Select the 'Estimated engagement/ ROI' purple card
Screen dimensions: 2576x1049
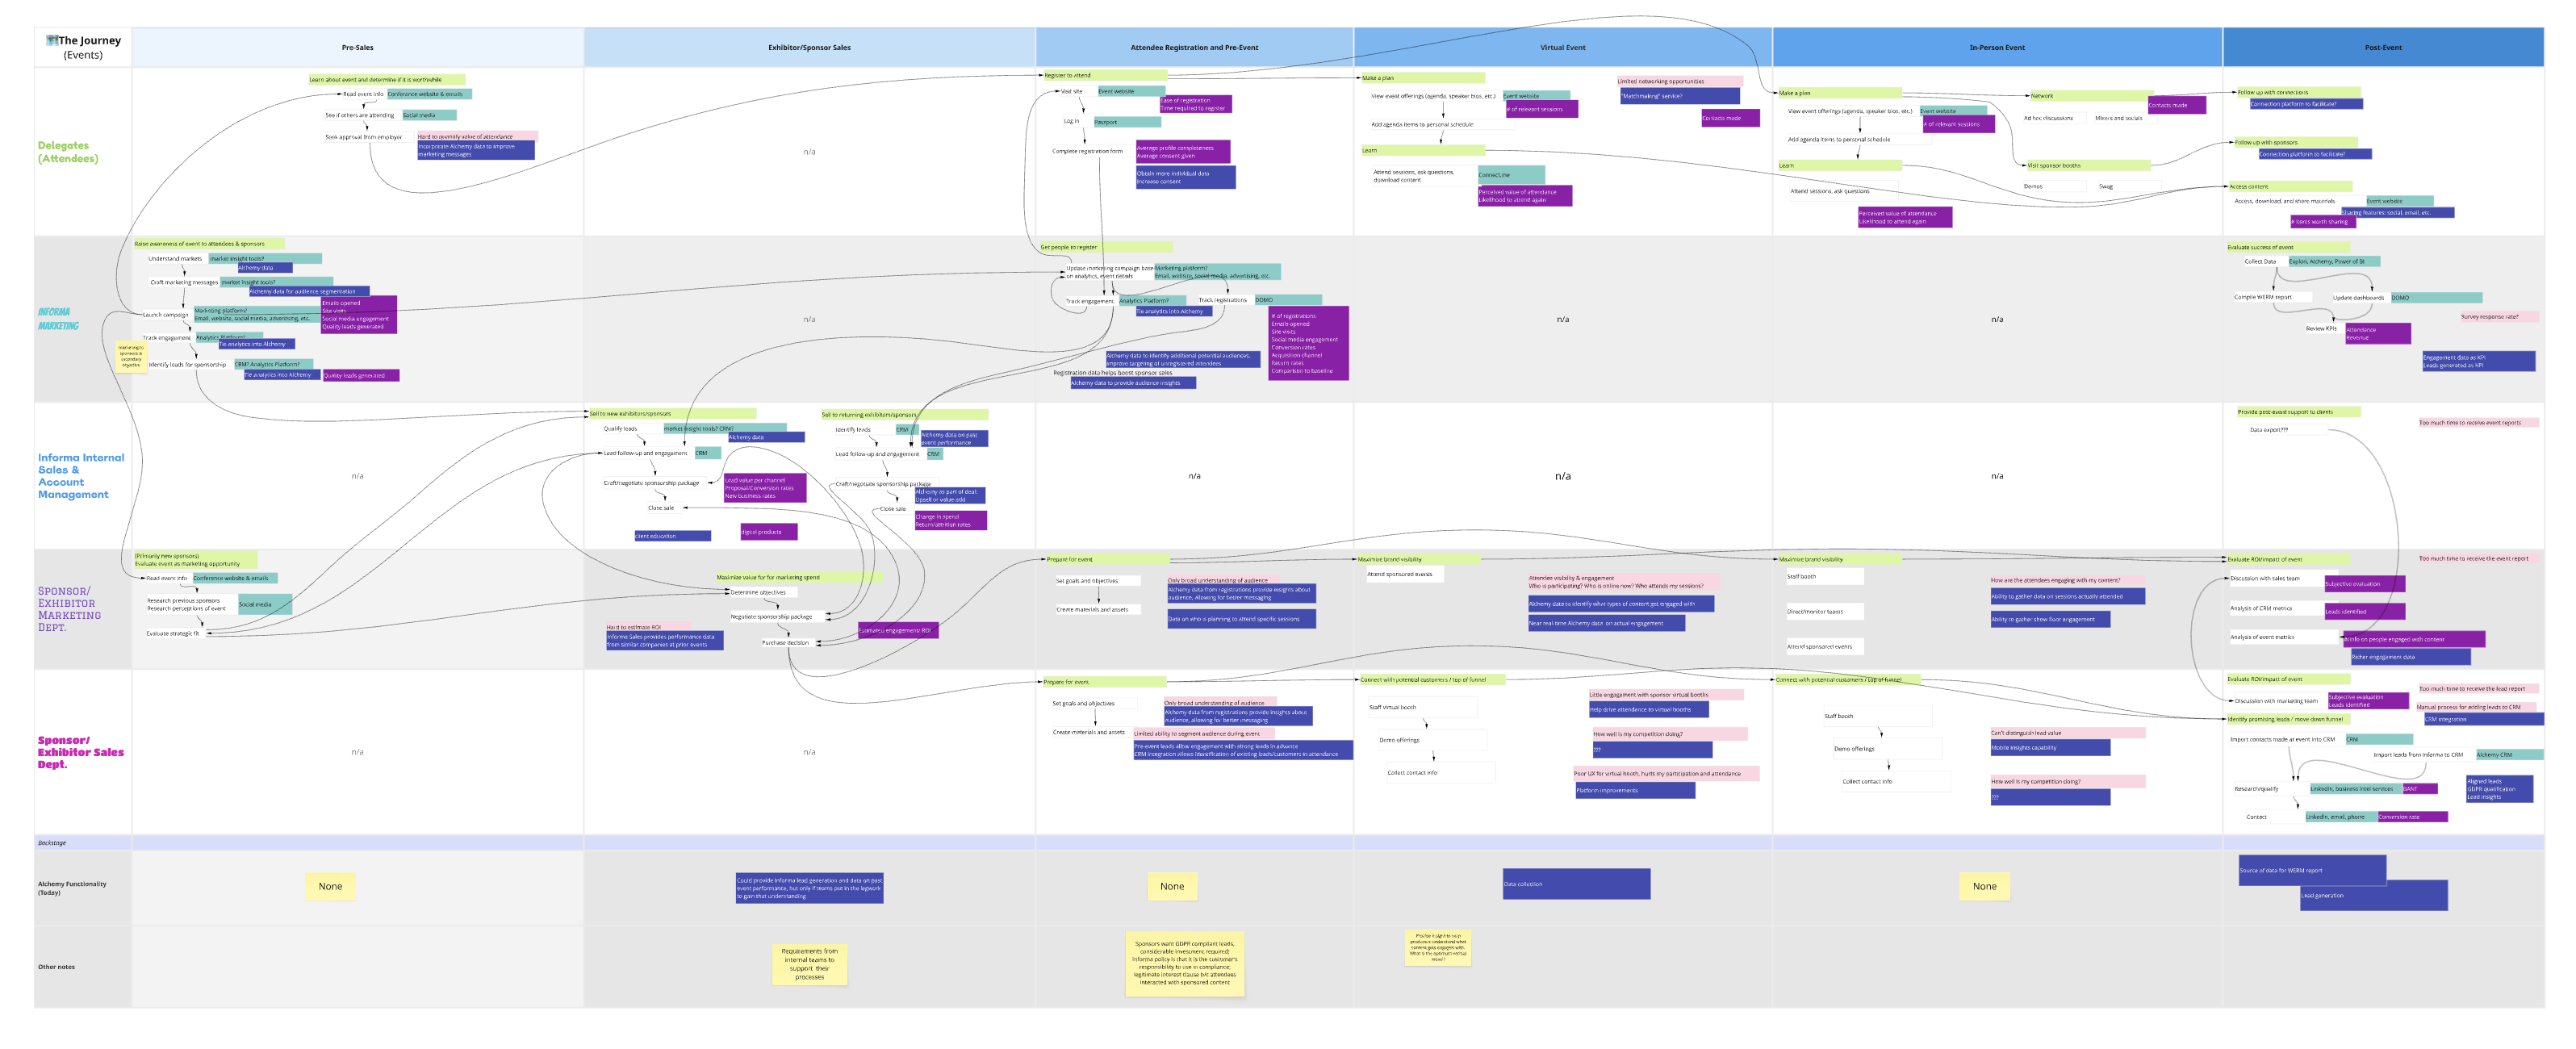point(898,631)
